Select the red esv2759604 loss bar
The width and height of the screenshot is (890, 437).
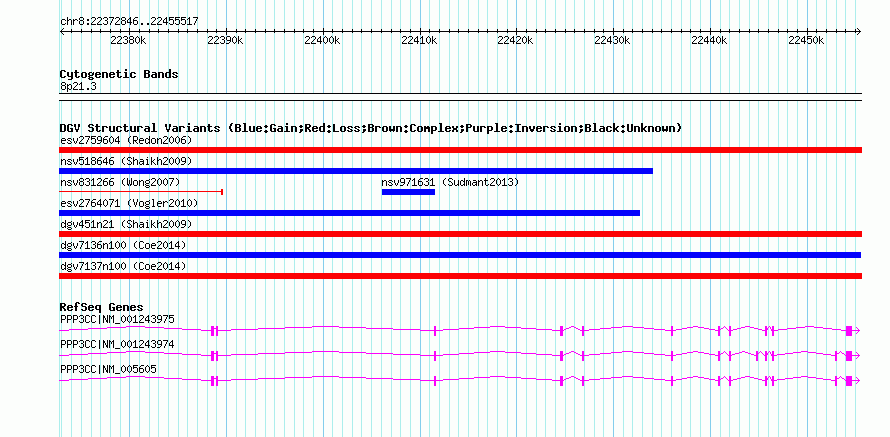(460, 150)
